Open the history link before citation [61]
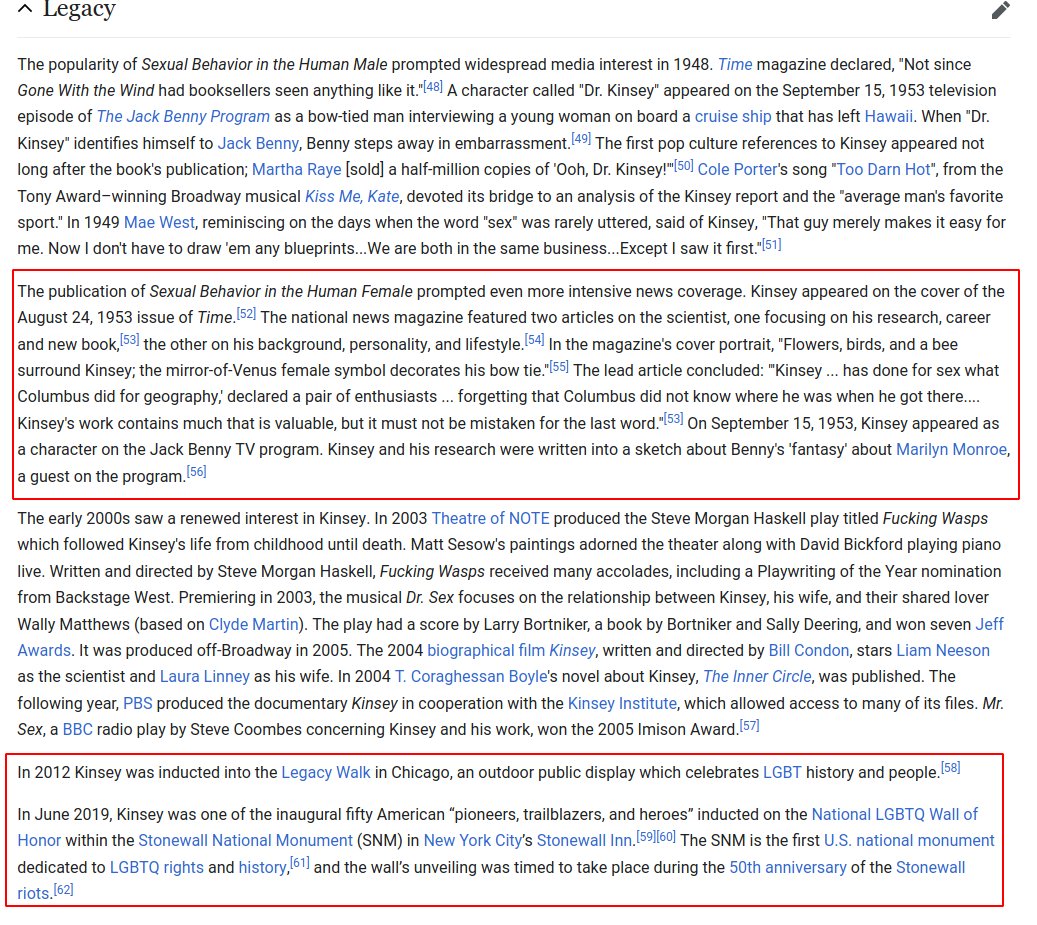Viewport: 1037px width, 925px height. click(263, 867)
